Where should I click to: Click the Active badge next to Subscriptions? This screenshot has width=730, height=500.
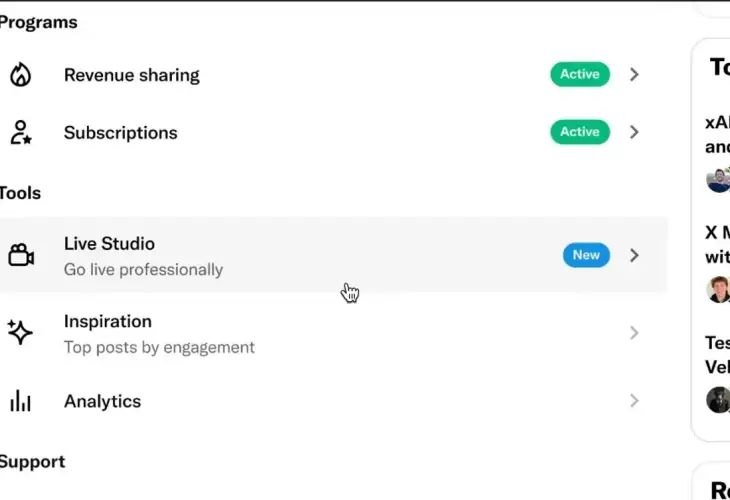tap(580, 132)
